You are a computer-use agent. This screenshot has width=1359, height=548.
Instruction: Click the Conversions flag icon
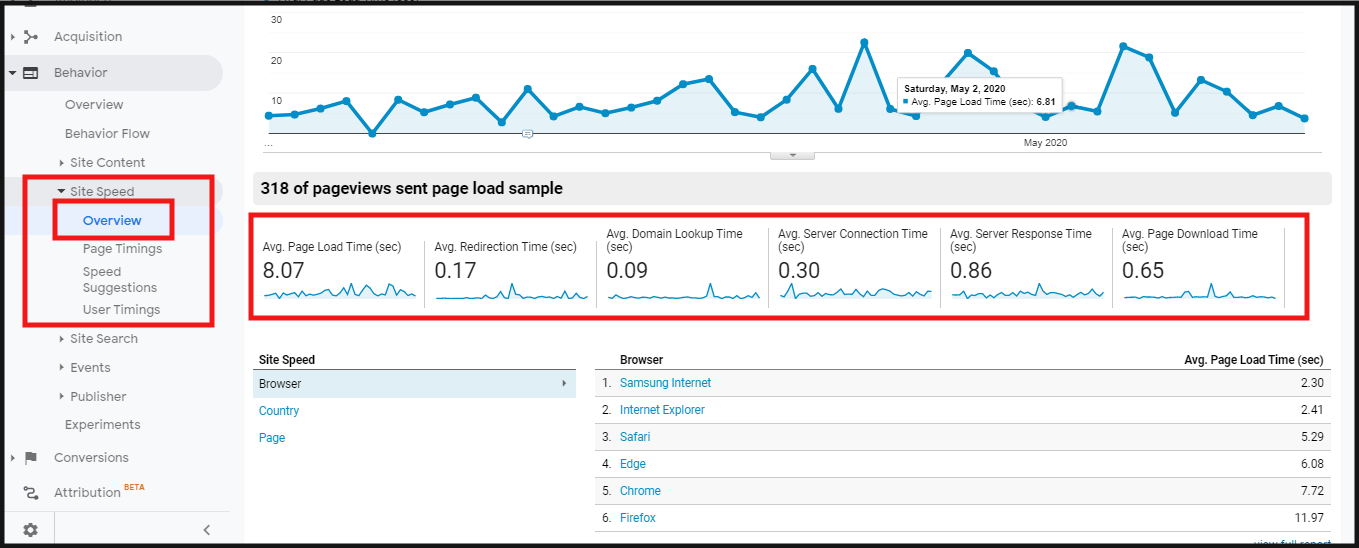coord(31,458)
